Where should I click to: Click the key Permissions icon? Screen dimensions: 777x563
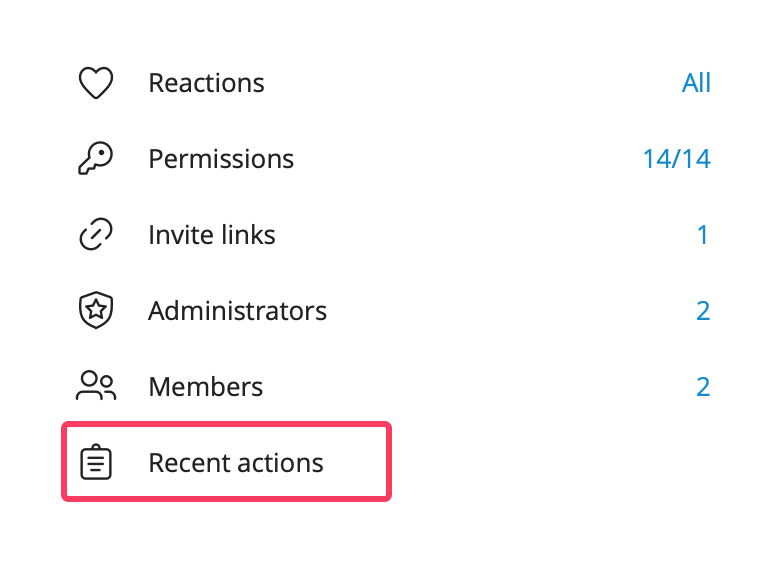(x=96, y=159)
